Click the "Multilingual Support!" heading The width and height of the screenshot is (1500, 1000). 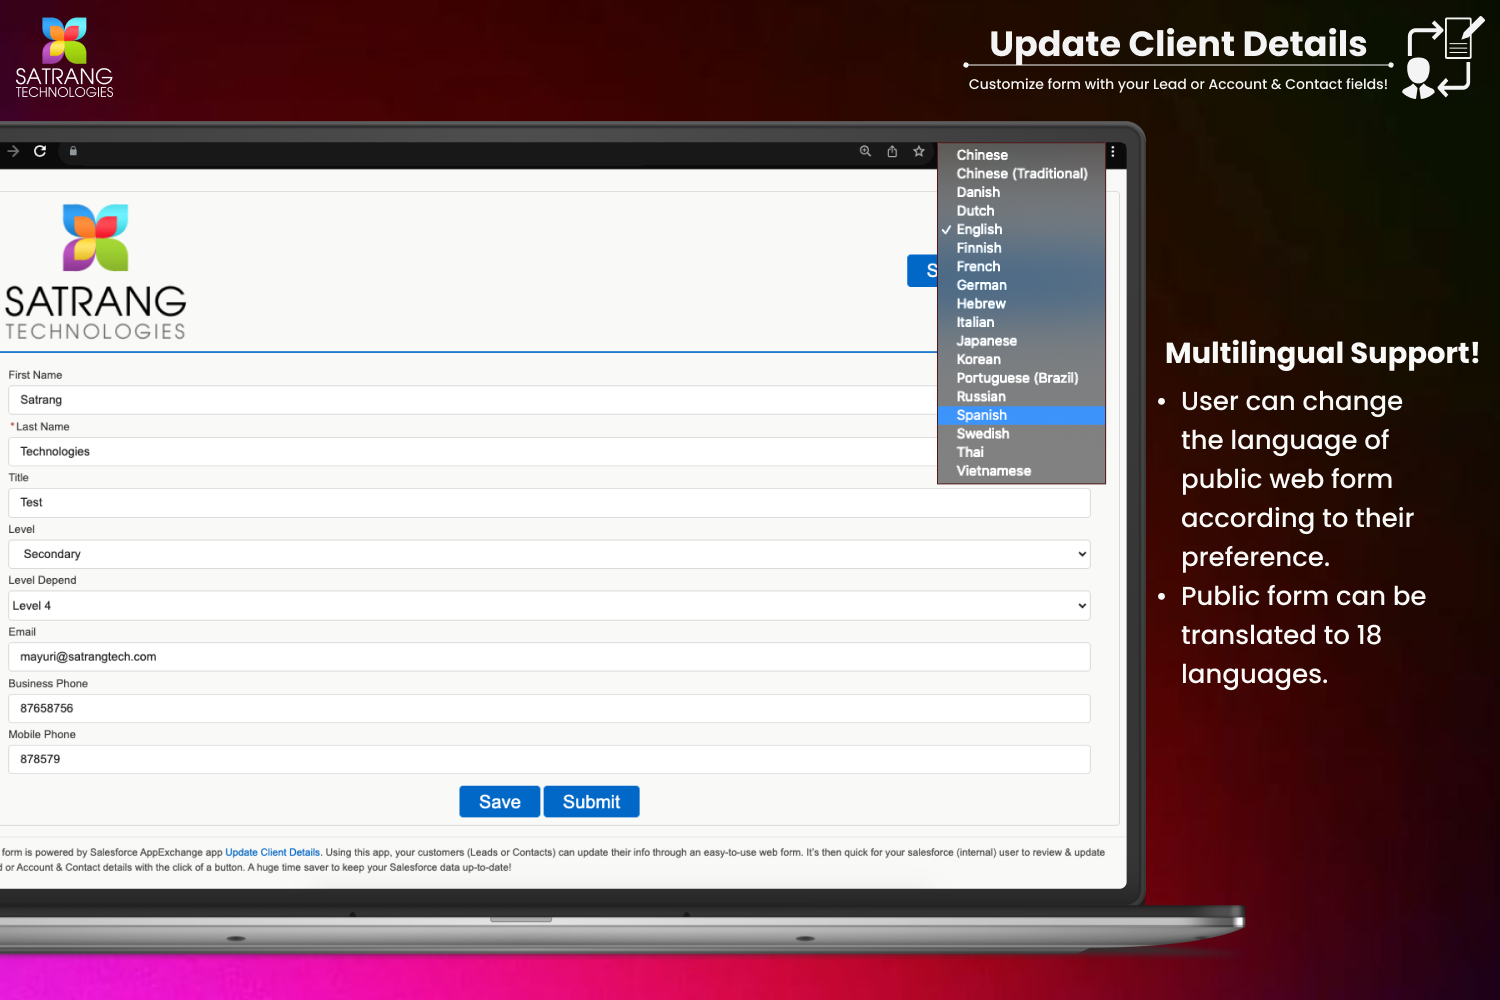coord(1322,353)
